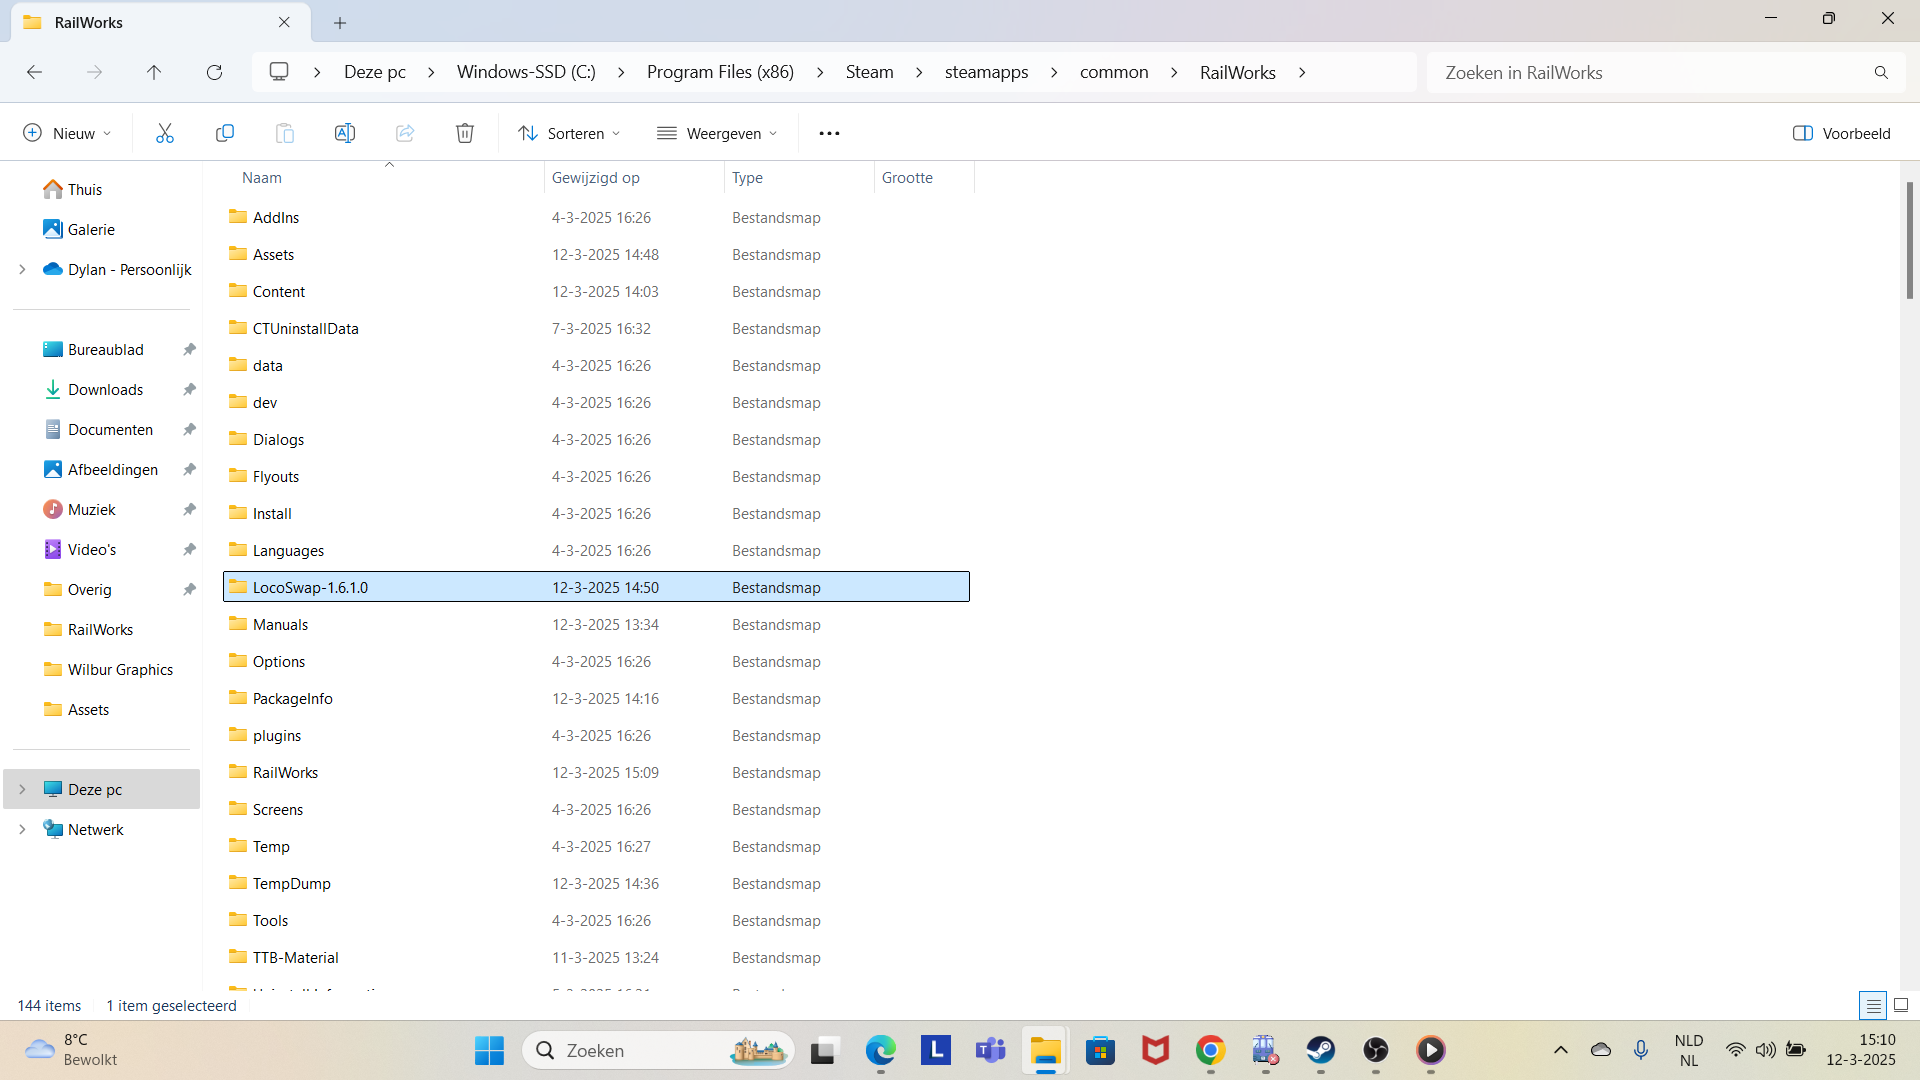Go up one folder level arrow
Screen dimensions: 1920x1080
154,72
